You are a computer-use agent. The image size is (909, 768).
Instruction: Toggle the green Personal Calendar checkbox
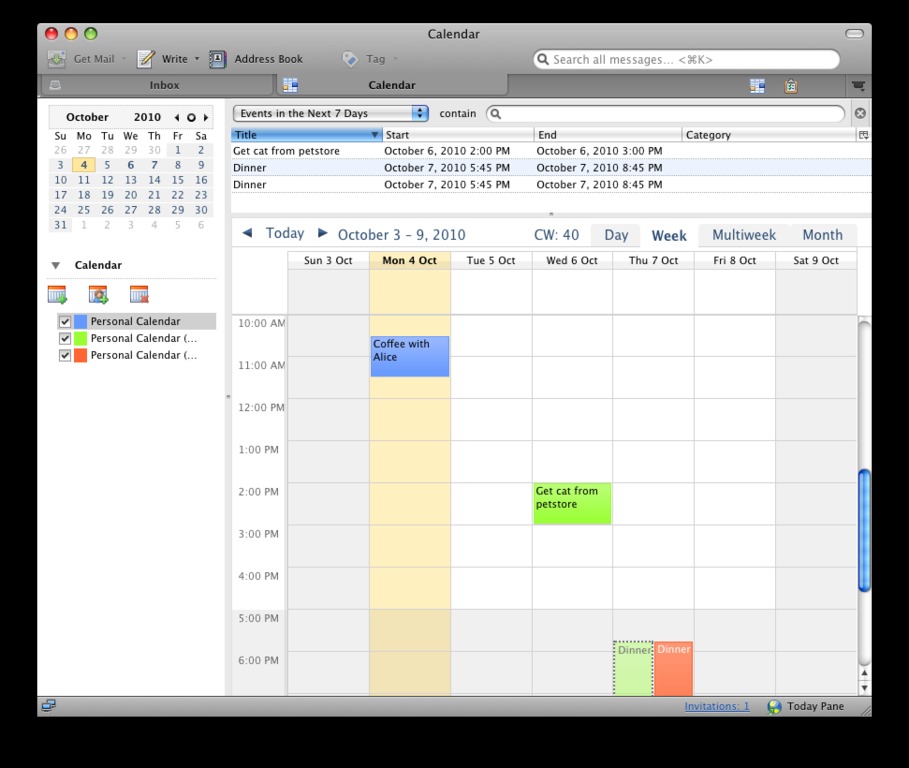pos(65,339)
